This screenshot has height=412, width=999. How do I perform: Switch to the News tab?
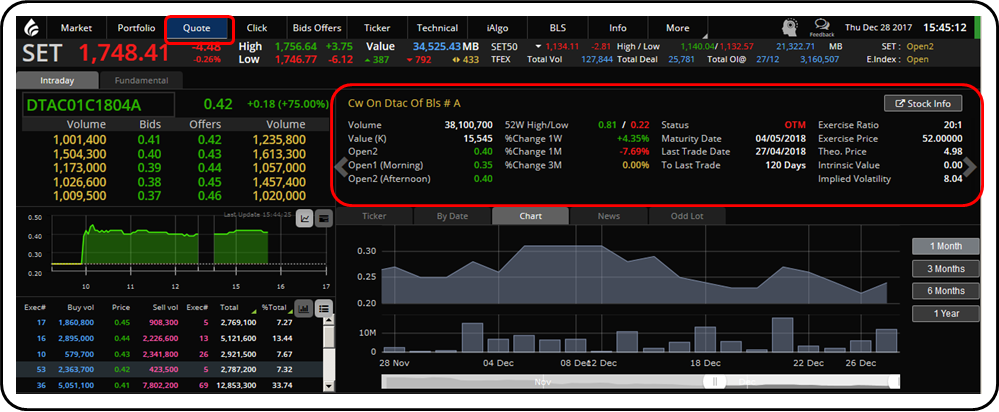coord(608,216)
